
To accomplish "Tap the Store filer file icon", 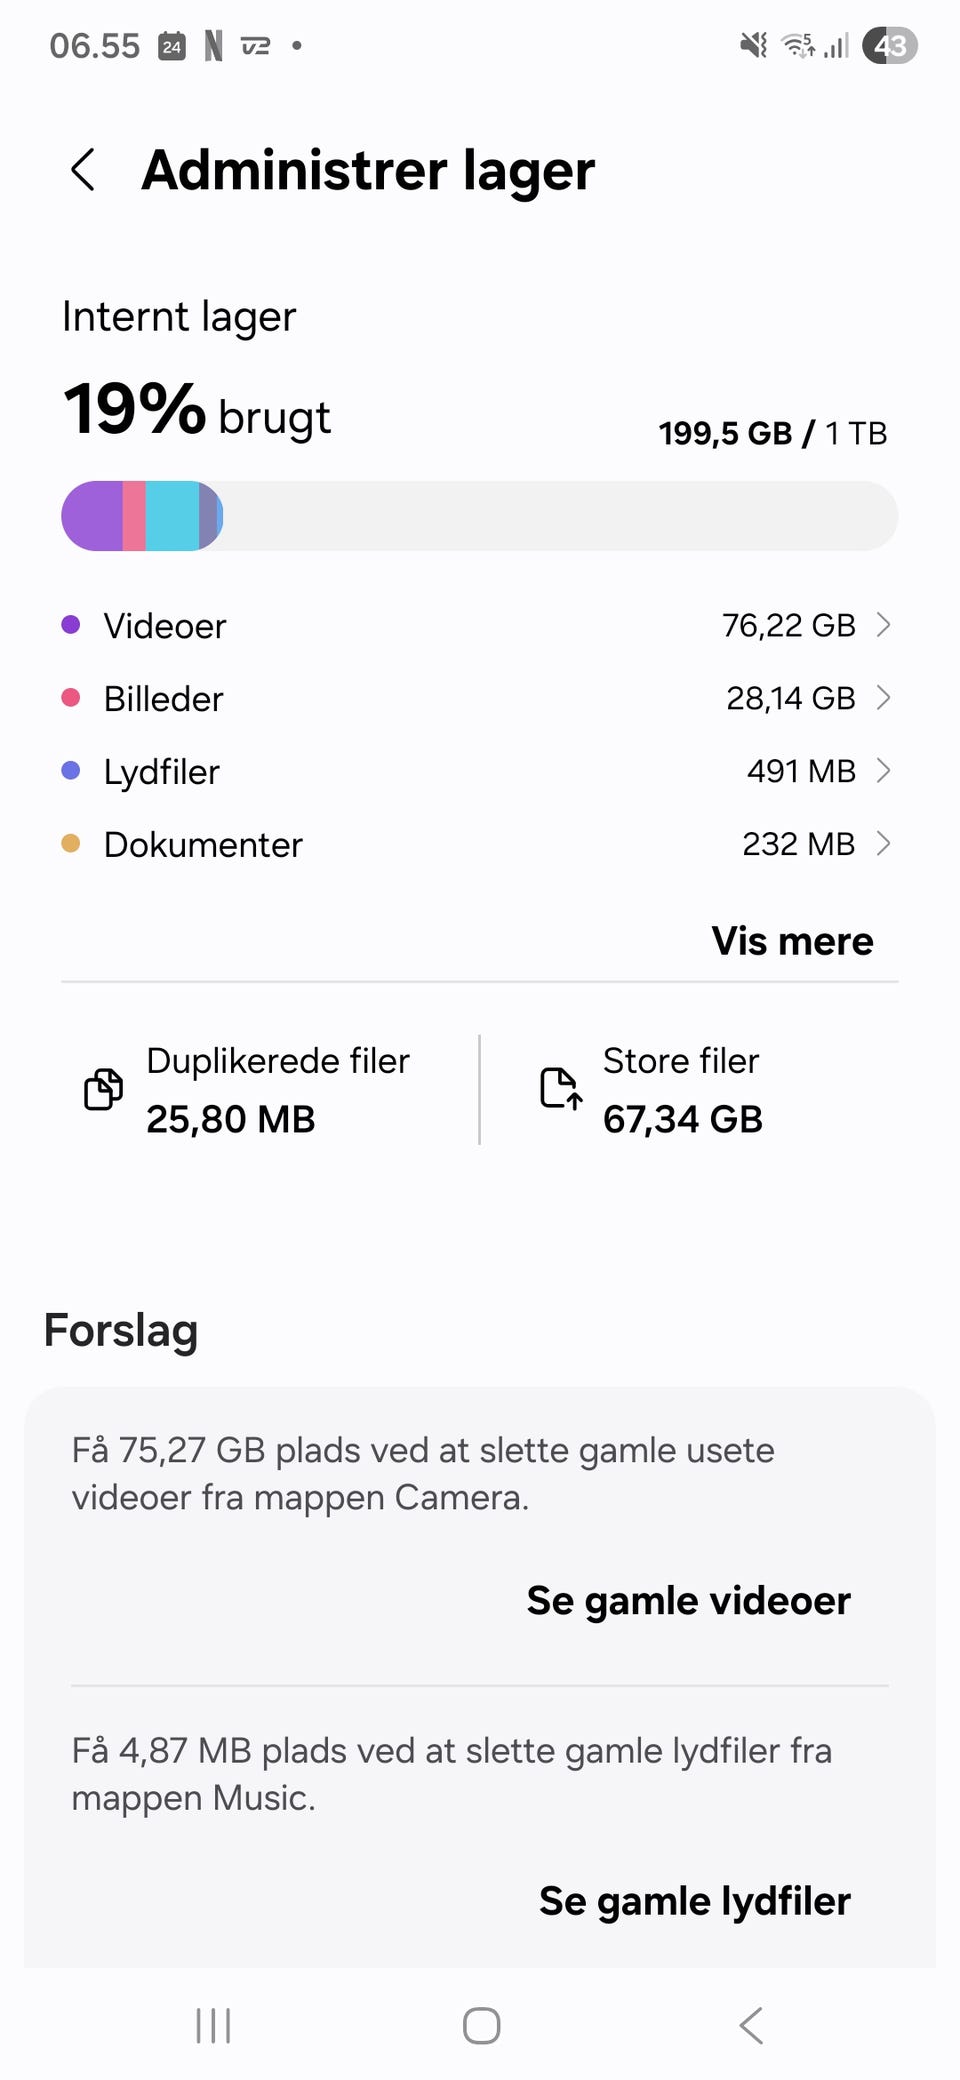I will 560,1089.
